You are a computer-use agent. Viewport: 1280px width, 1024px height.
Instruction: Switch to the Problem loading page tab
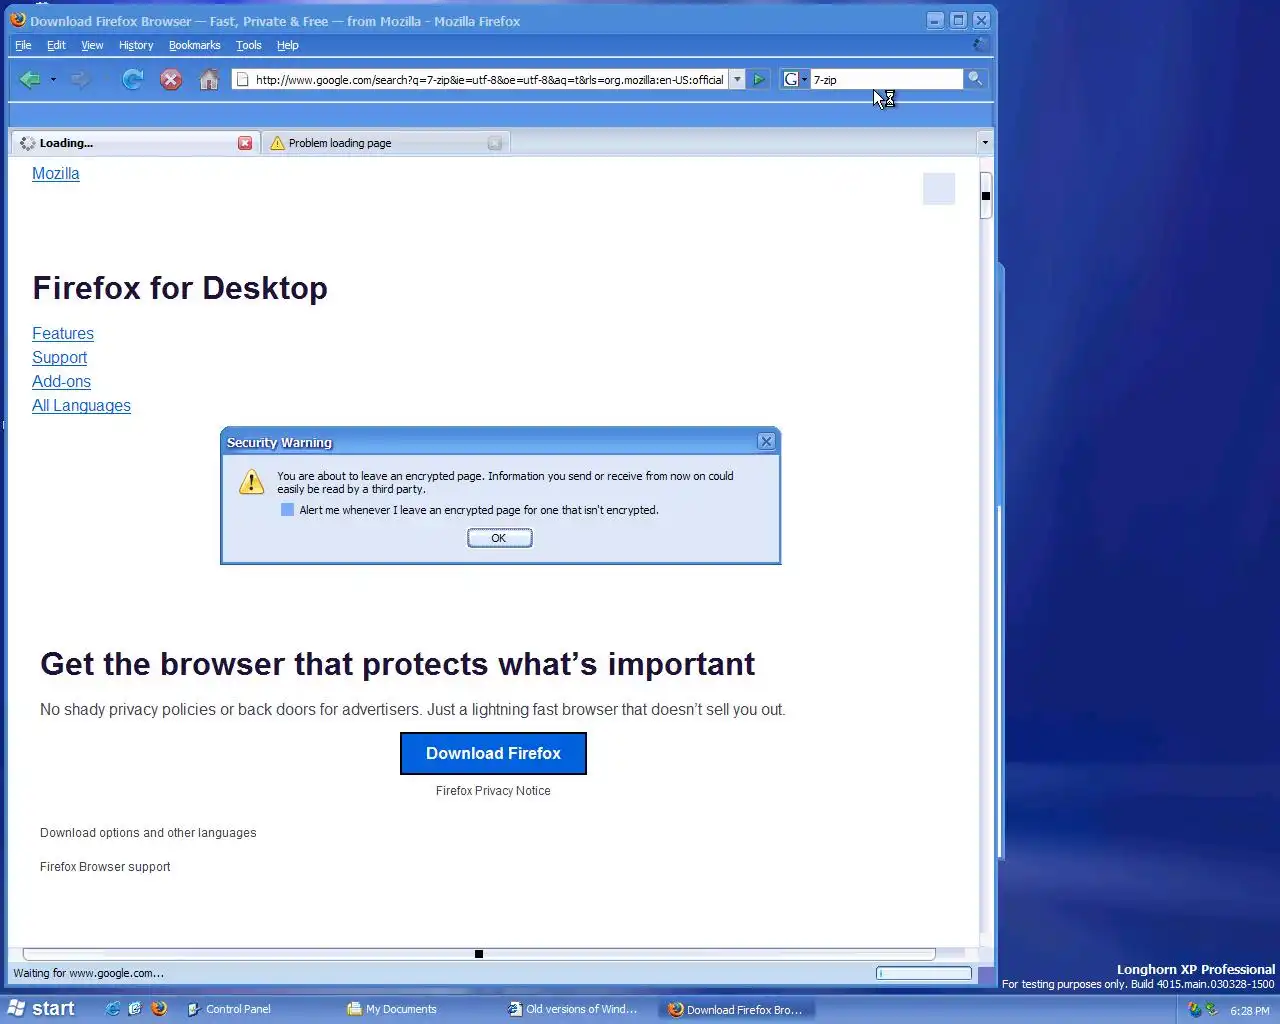click(385, 143)
